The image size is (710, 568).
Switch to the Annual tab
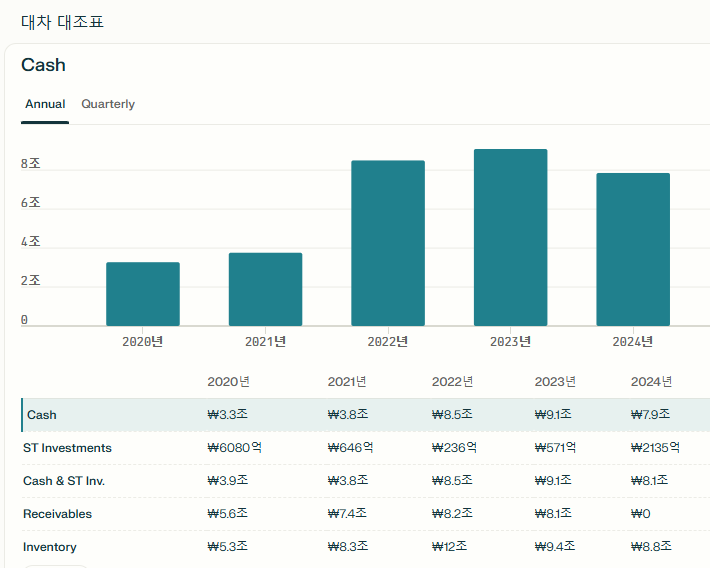(x=45, y=104)
